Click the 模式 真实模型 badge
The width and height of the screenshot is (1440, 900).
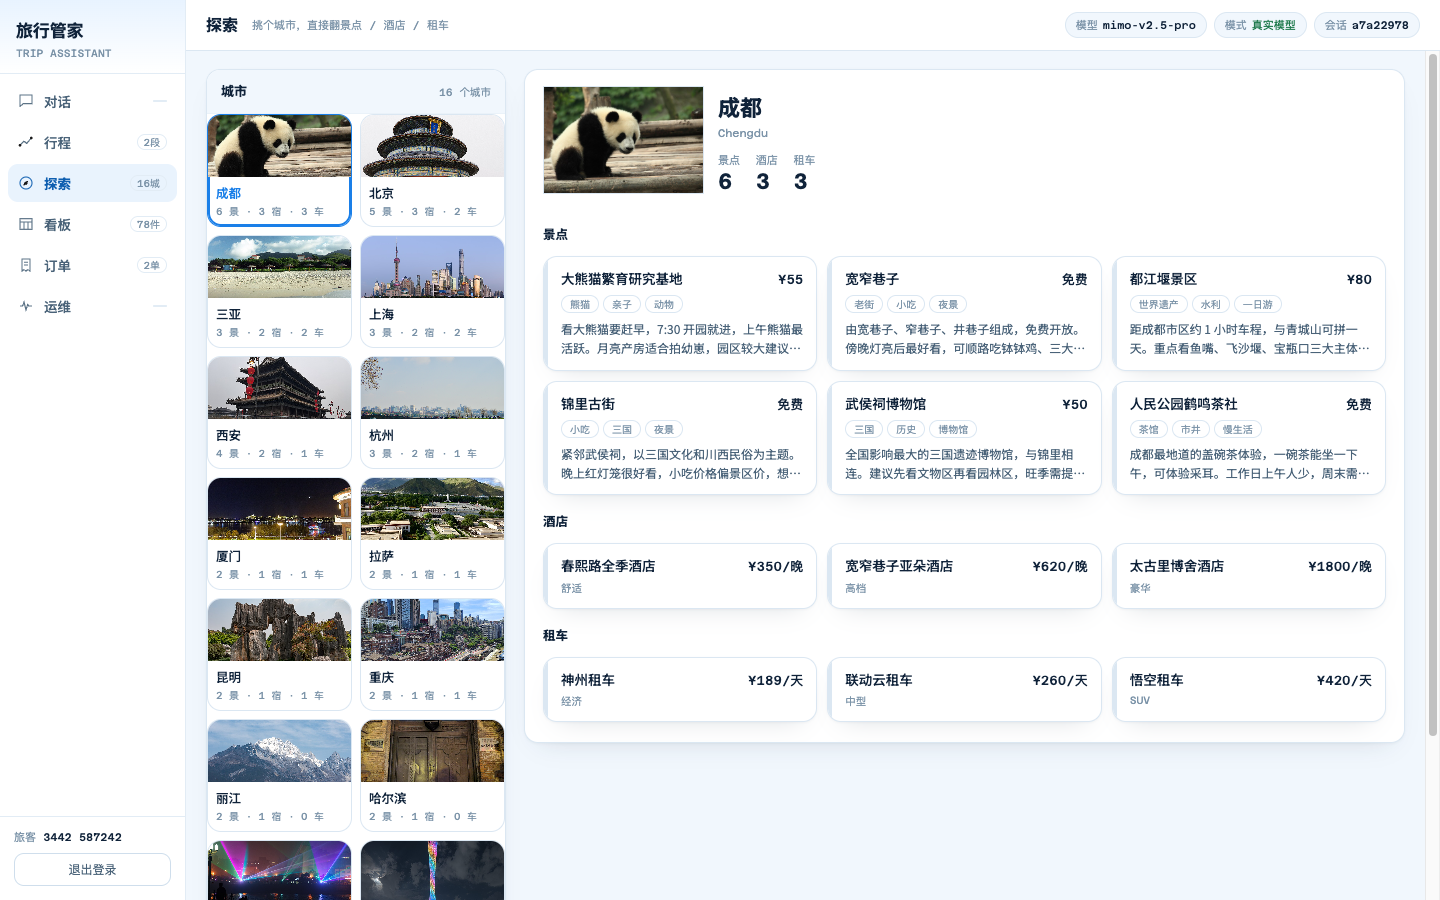click(1260, 25)
